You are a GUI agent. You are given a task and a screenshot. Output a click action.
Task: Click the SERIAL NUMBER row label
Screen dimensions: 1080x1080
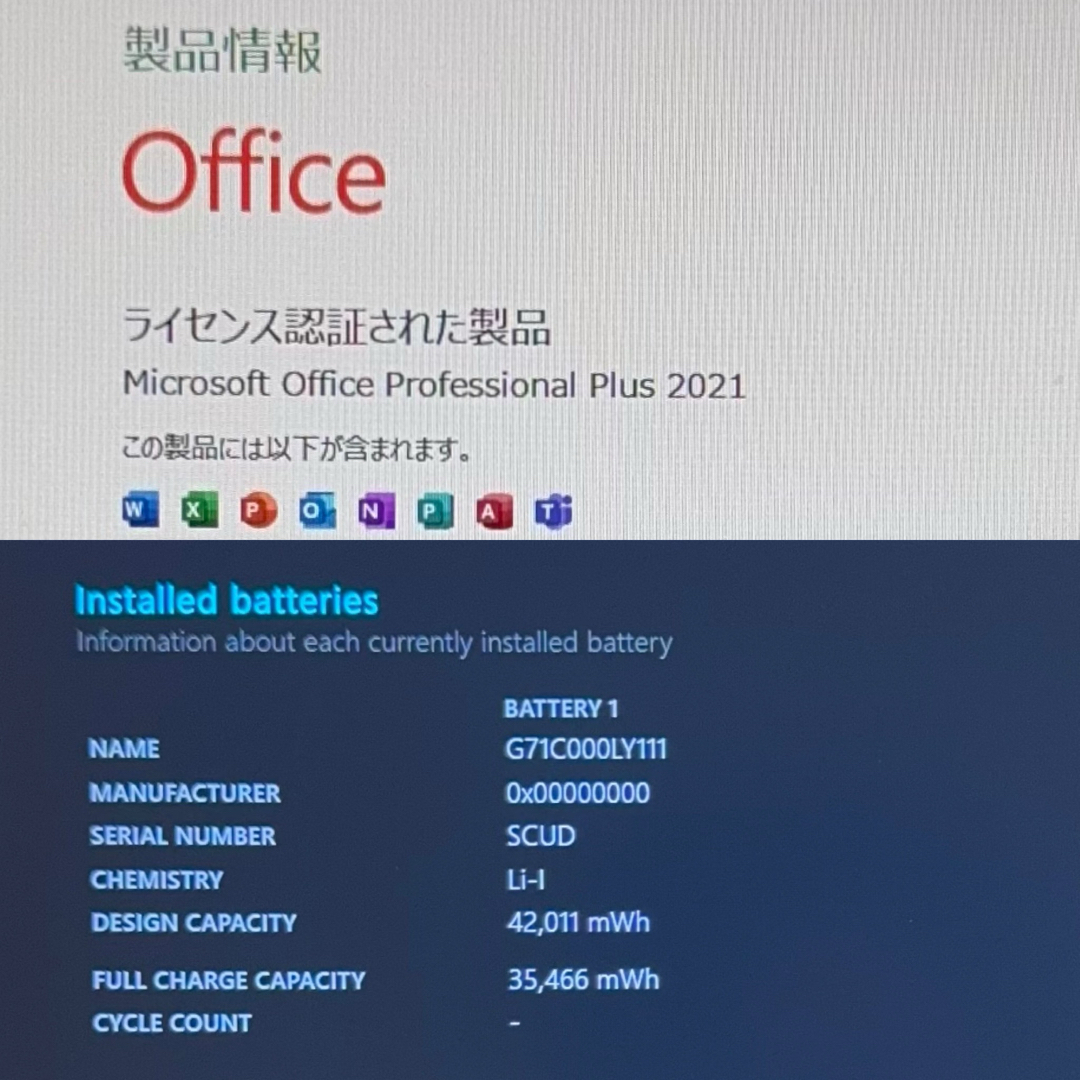(183, 835)
